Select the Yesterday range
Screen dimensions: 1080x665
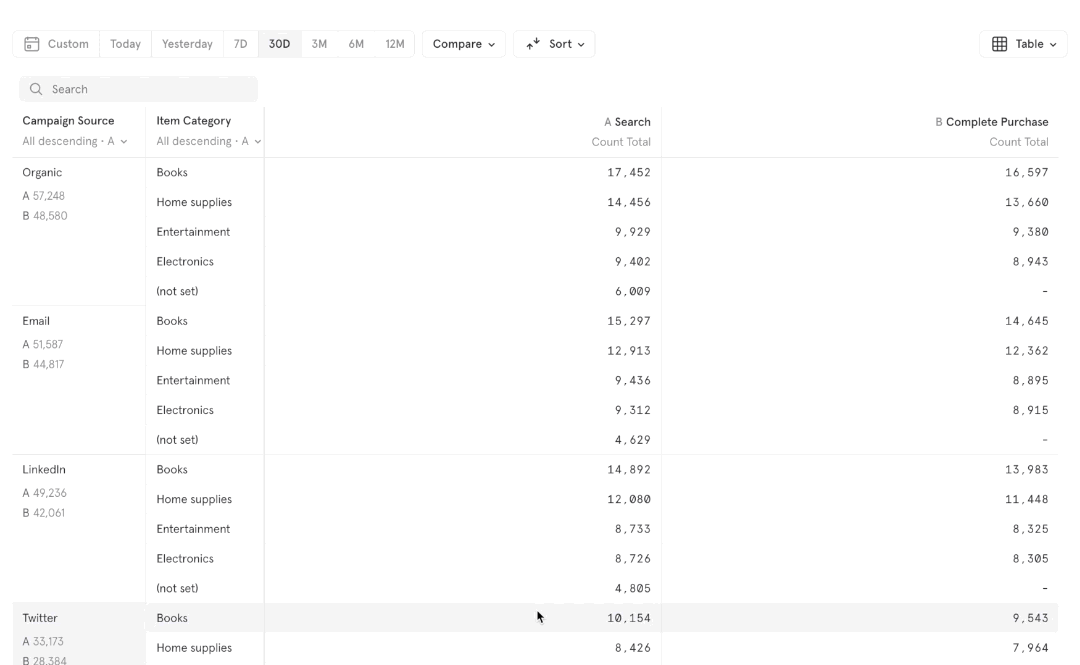click(187, 44)
